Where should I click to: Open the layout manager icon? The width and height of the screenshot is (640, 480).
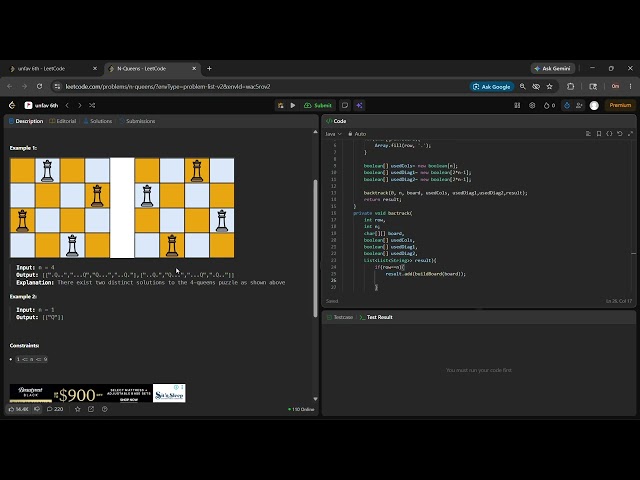517,105
